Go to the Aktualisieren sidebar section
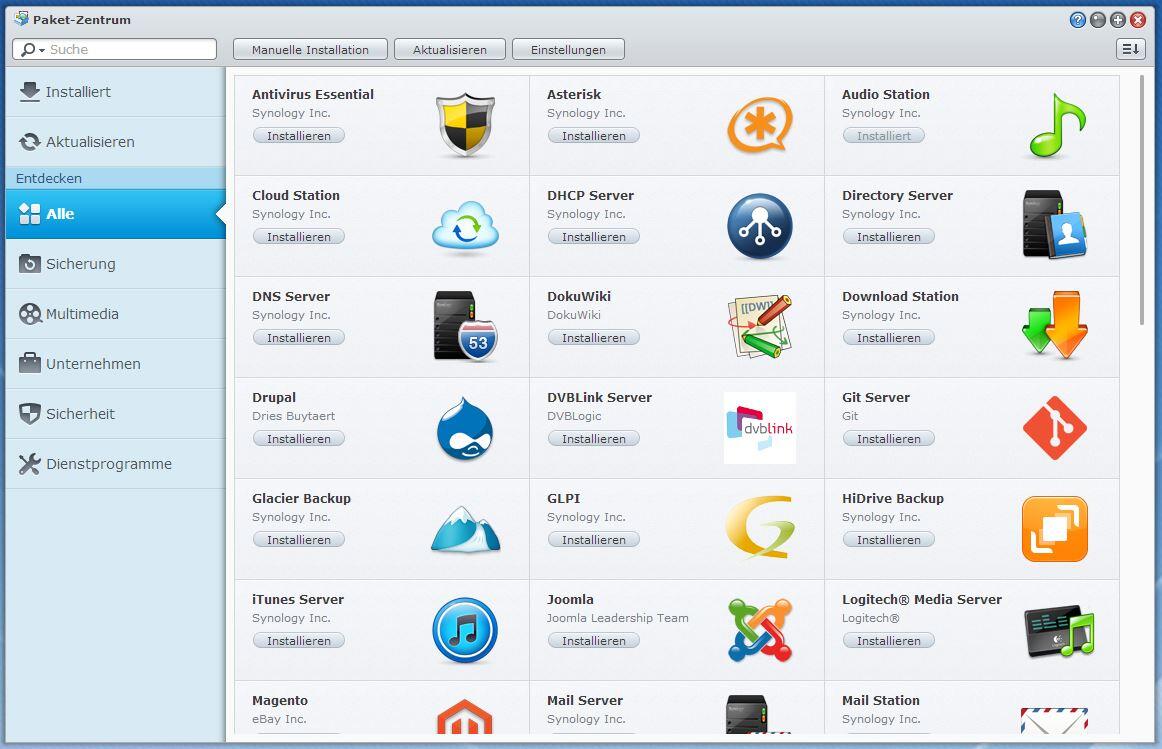Viewport: 1162px width, 749px height. (116, 142)
